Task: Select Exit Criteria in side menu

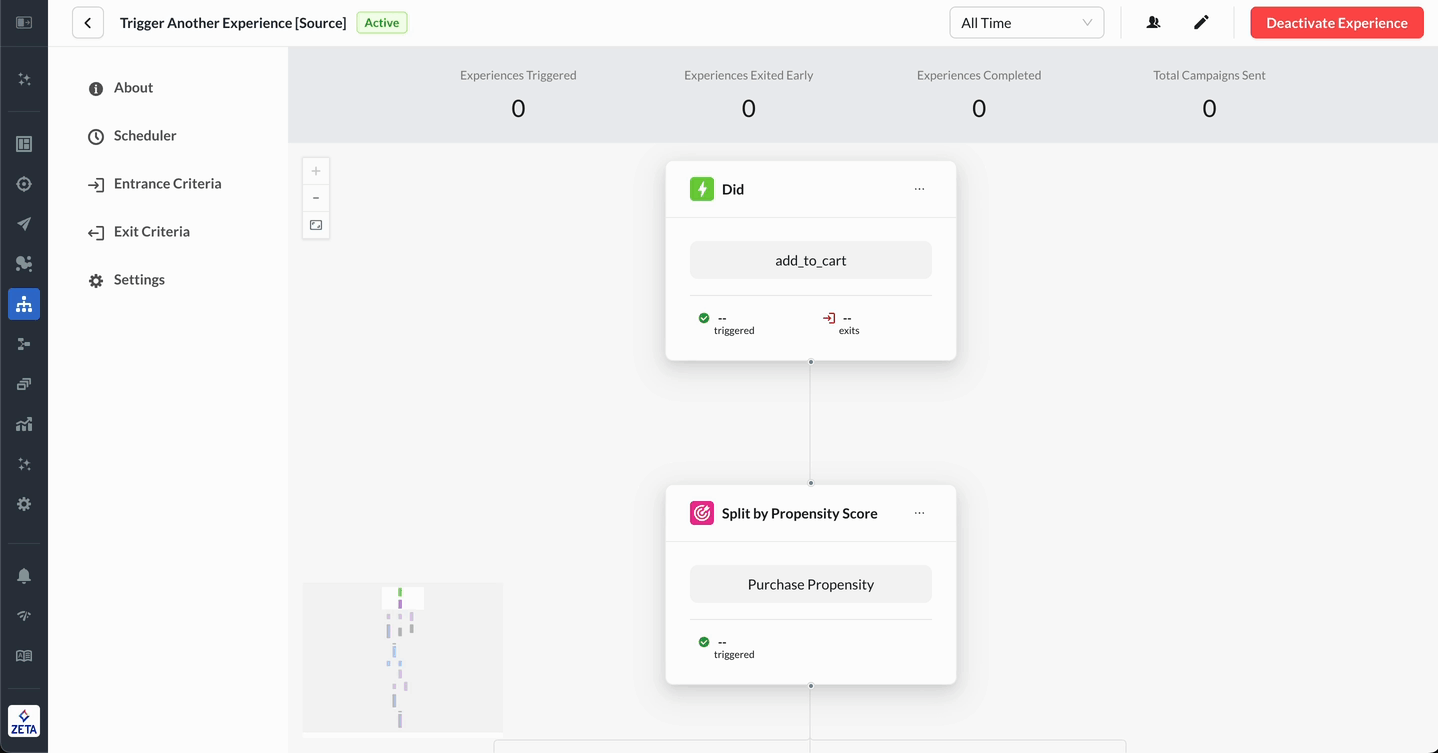Action: click(151, 232)
